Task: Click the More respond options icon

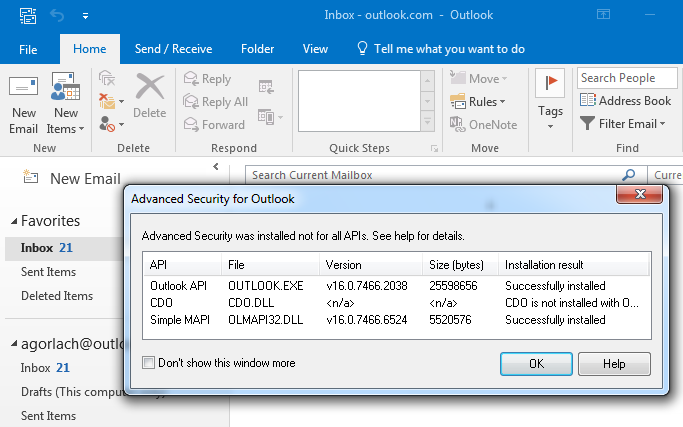Action: click(270, 117)
